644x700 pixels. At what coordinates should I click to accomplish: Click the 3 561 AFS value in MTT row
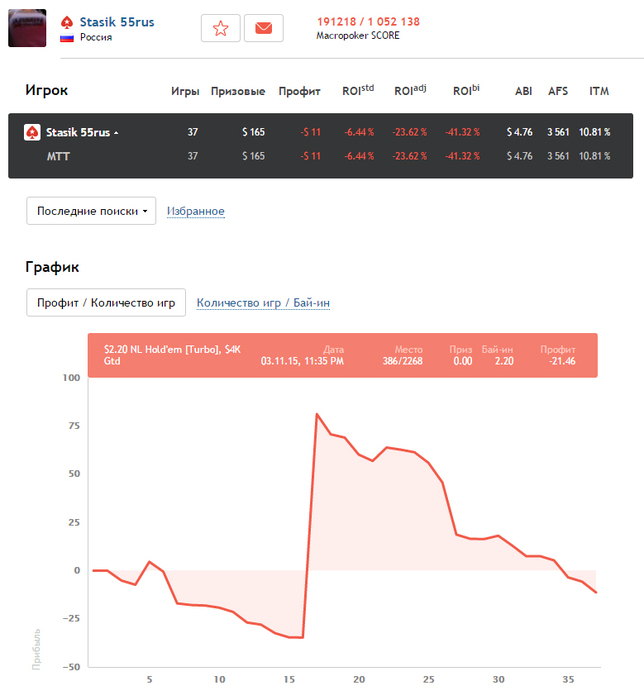[x=558, y=156]
